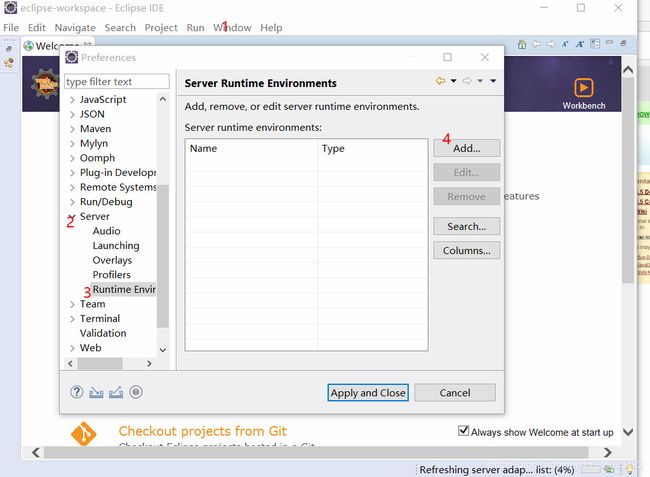
Task: Select the Validation preferences item
Action: [103, 333]
